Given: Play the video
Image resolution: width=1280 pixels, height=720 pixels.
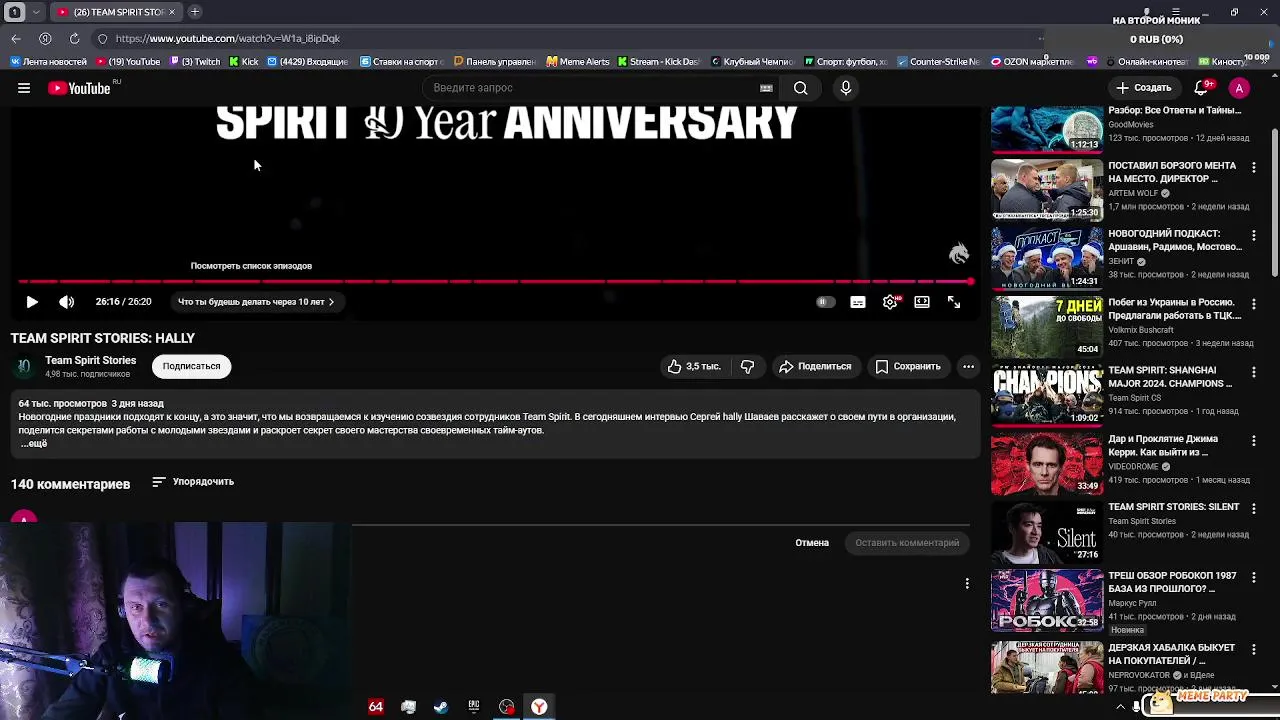Looking at the screenshot, I should pyautogui.click(x=32, y=302).
